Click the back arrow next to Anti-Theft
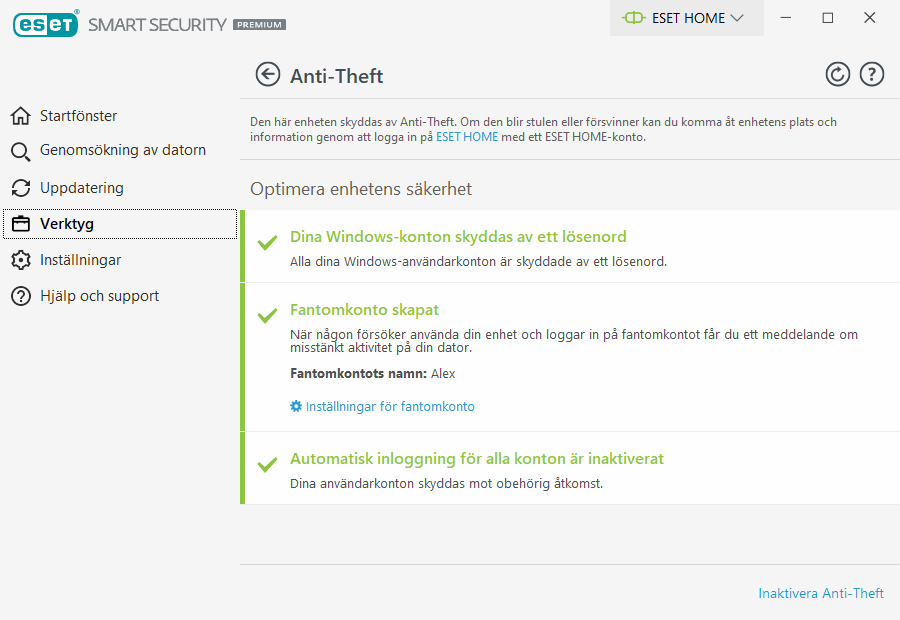This screenshot has height=620, width=900. click(x=267, y=75)
